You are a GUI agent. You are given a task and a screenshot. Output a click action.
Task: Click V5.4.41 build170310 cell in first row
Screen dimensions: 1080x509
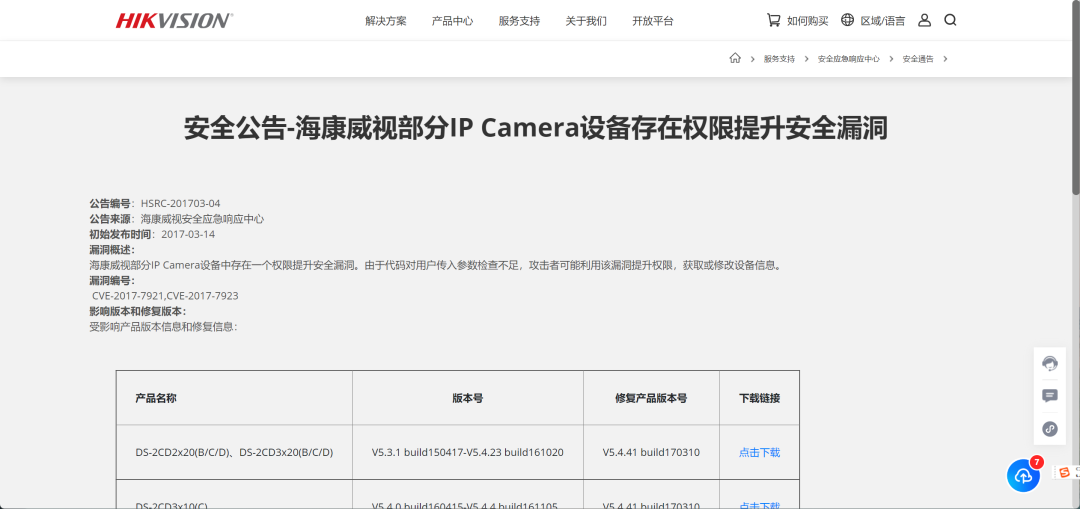651,453
